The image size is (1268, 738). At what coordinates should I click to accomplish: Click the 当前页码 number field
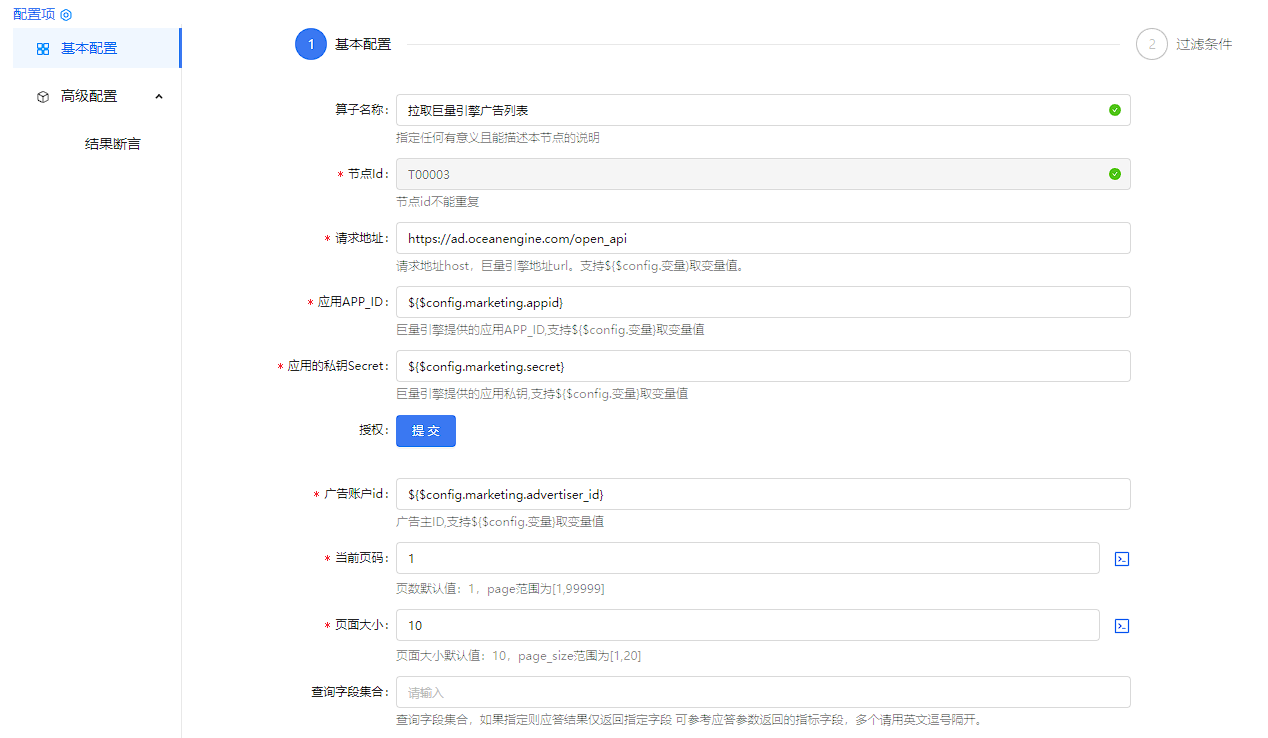[x=747, y=558]
